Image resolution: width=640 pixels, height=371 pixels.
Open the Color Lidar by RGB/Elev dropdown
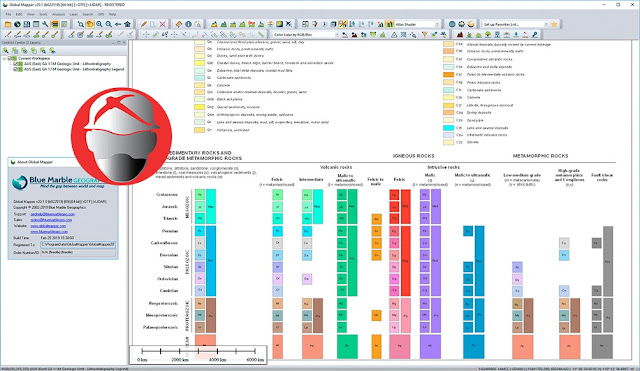pos(337,35)
